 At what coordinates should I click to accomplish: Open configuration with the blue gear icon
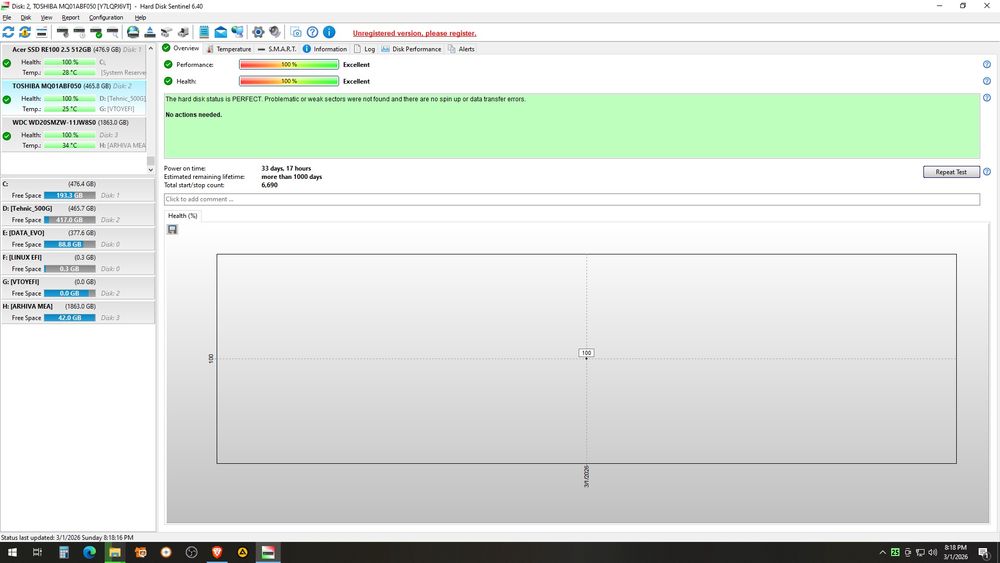pyautogui.click(x=258, y=32)
